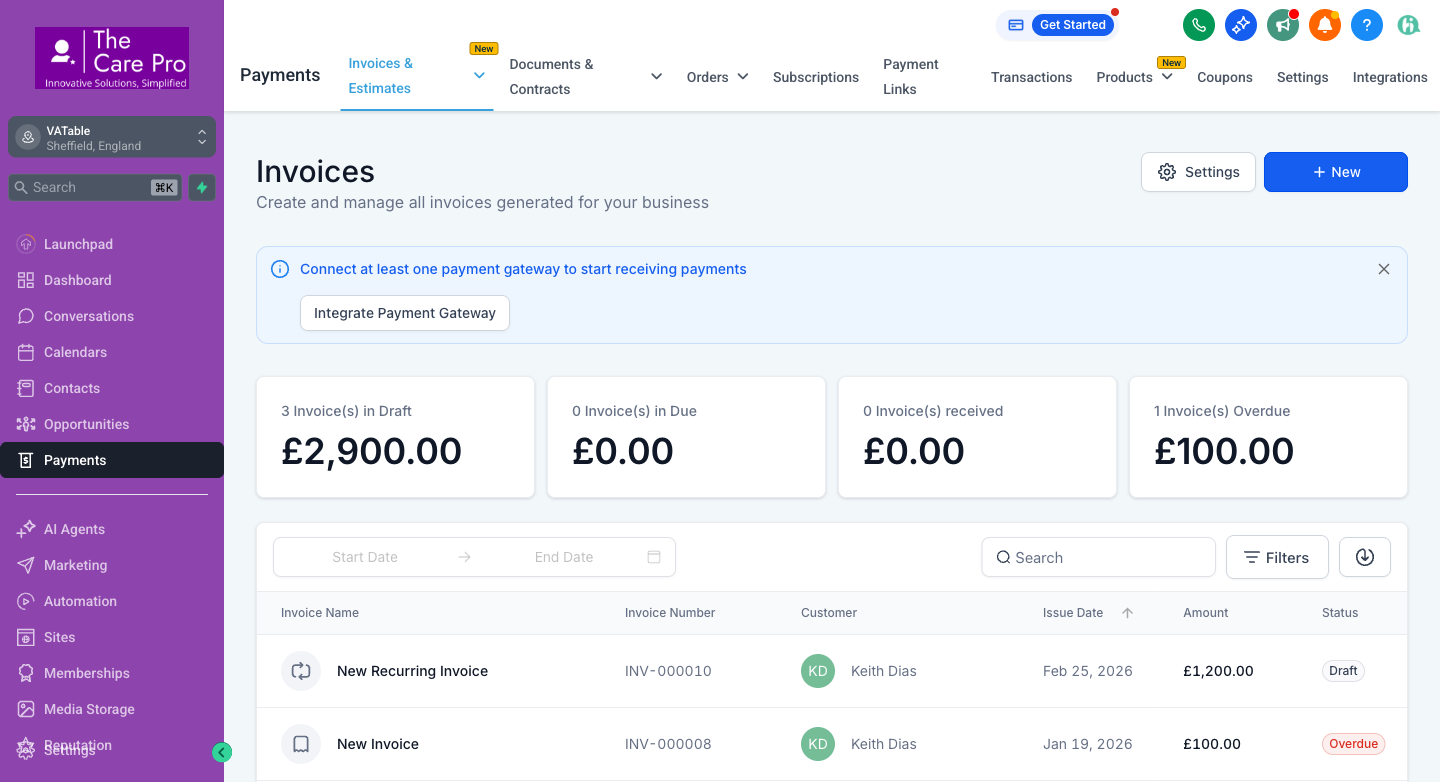Image resolution: width=1440 pixels, height=782 pixels.
Task: Open the megaphone announcements icon
Action: [x=1282, y=25]
